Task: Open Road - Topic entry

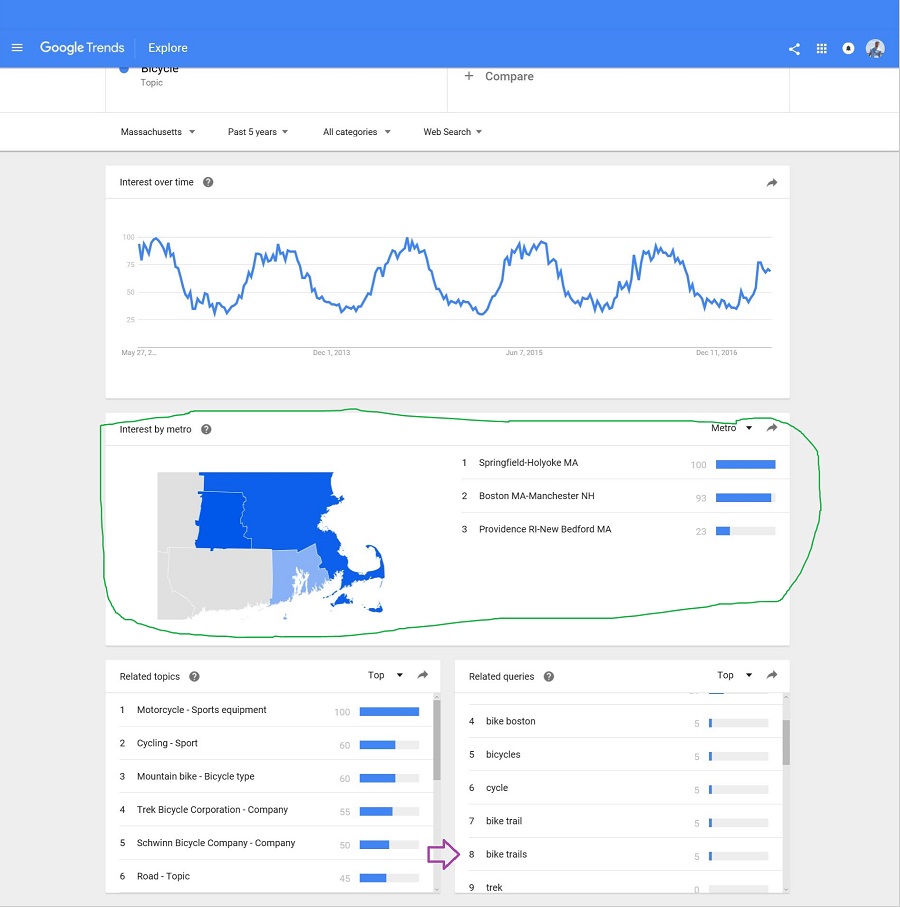Action: point(270,876)
